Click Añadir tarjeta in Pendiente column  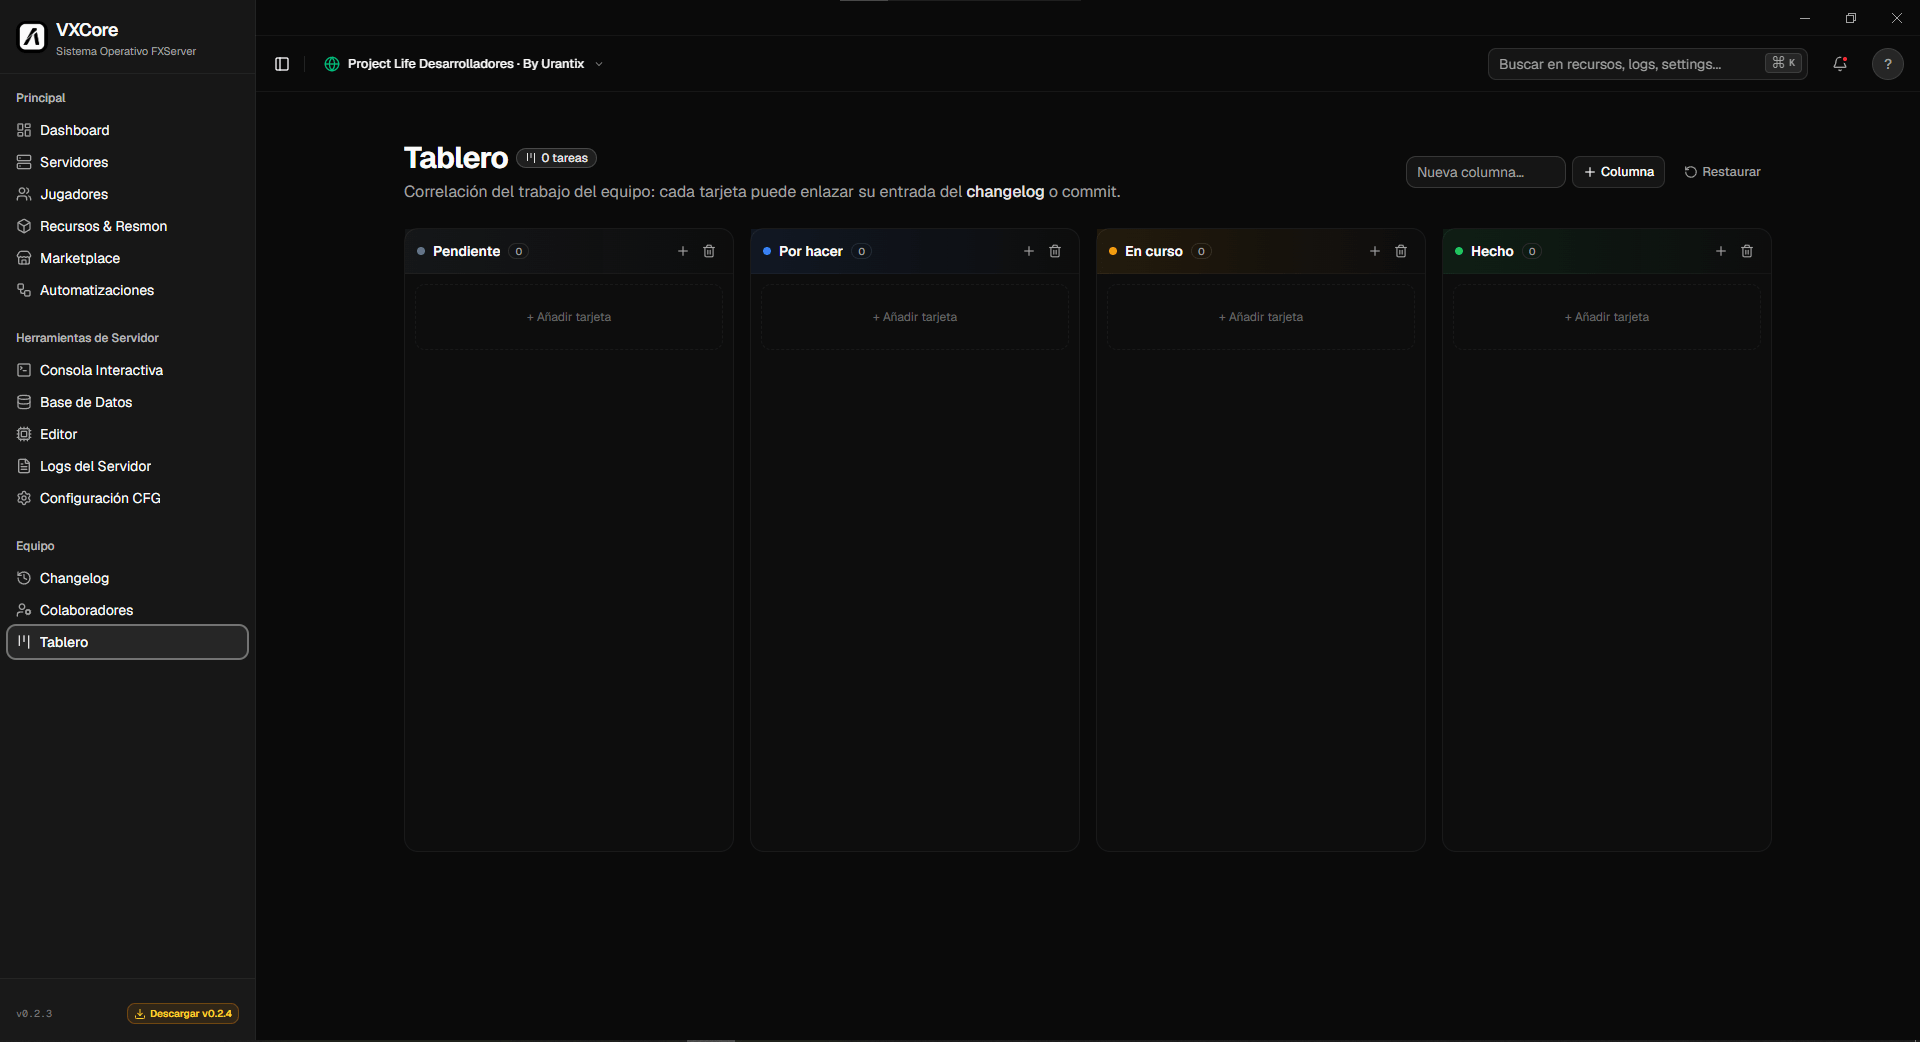[569, 317]
